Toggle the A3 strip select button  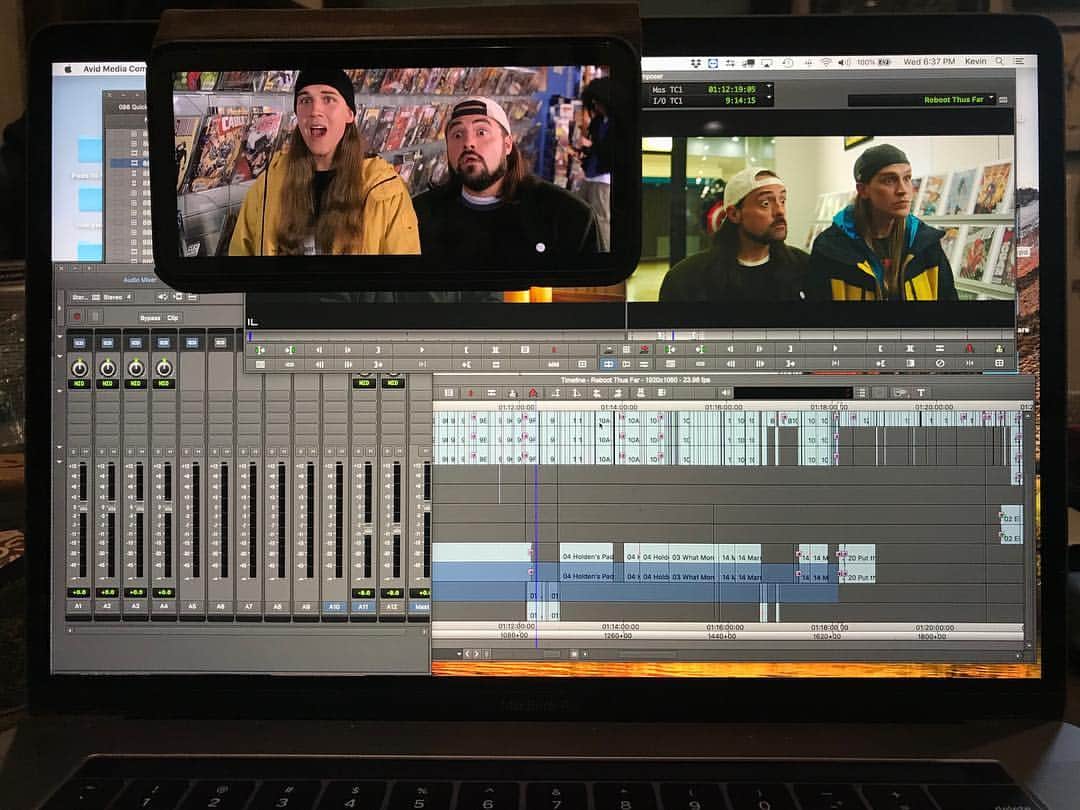136,342
